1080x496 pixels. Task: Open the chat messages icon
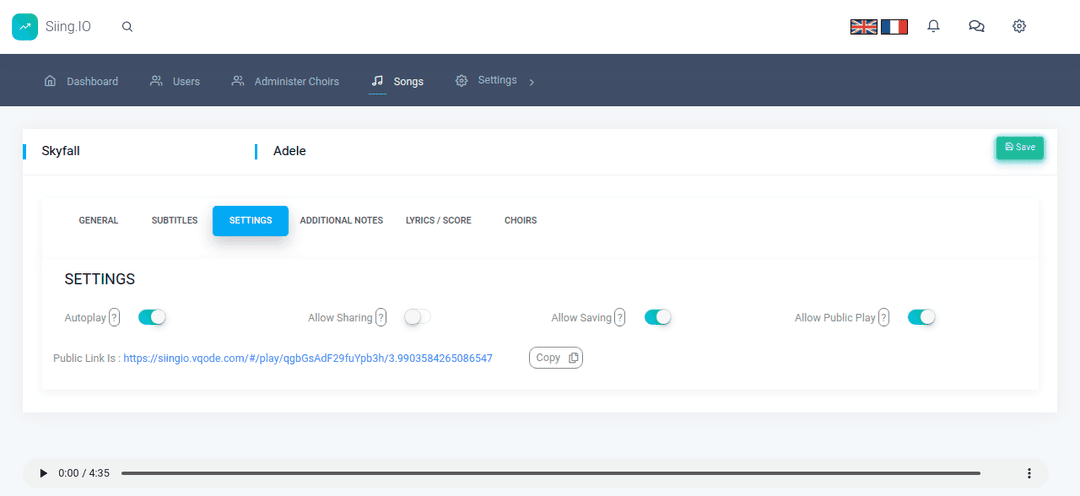coord(976,27)
